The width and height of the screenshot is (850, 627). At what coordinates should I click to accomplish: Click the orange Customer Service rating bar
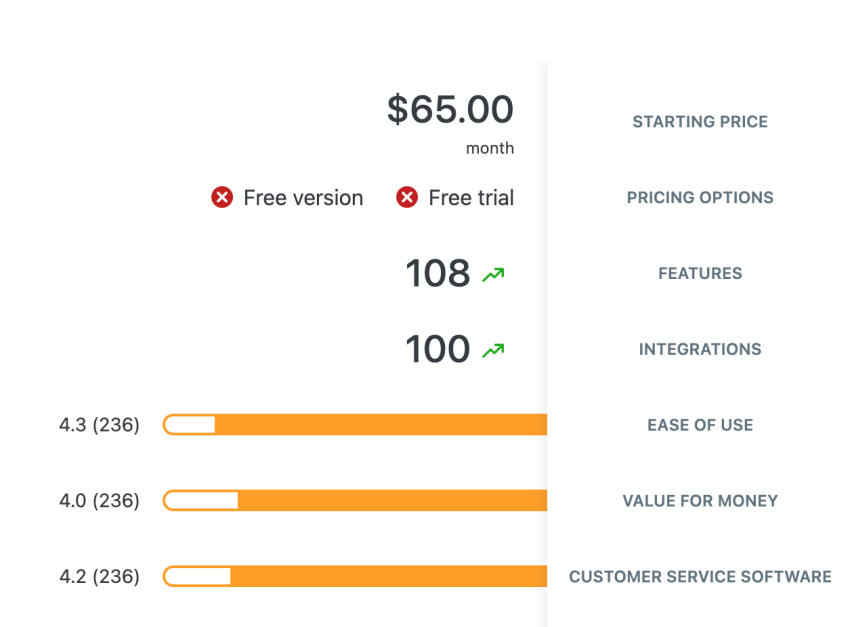[388, 577]
